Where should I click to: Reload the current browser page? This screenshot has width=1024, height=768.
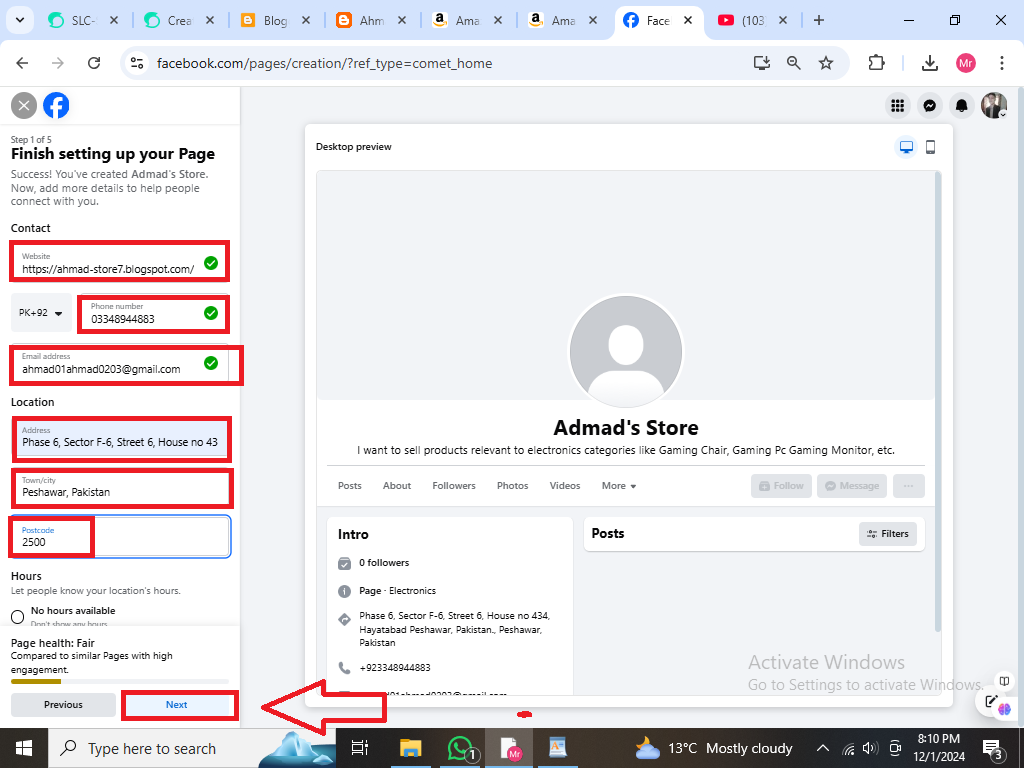[94, 63]
